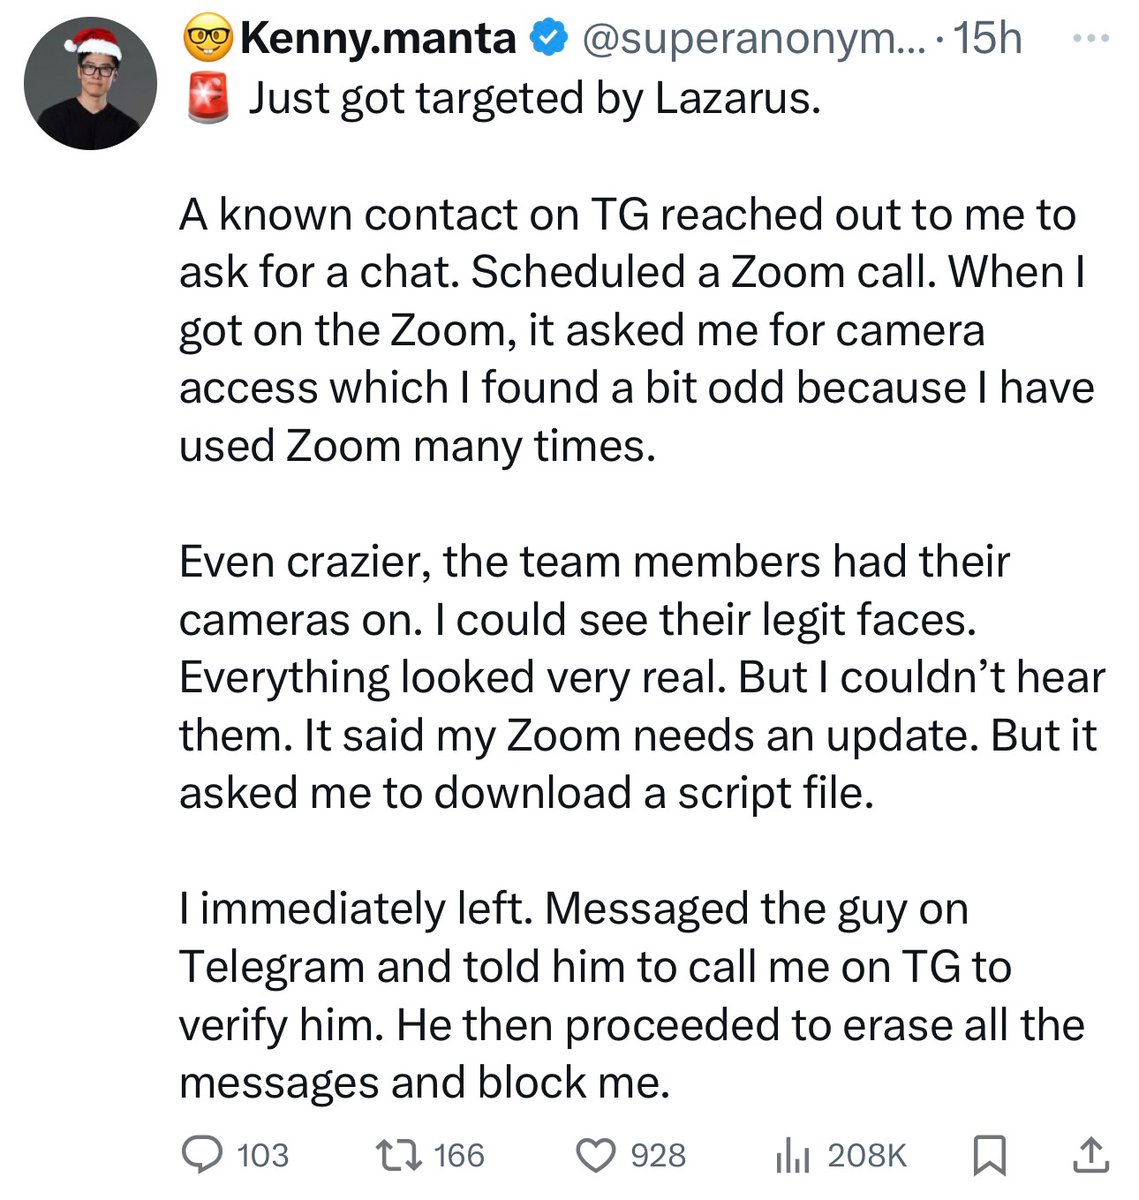Click the 15h timestamp
This screenshot has height=1200, width=1139.
point(988,38)
